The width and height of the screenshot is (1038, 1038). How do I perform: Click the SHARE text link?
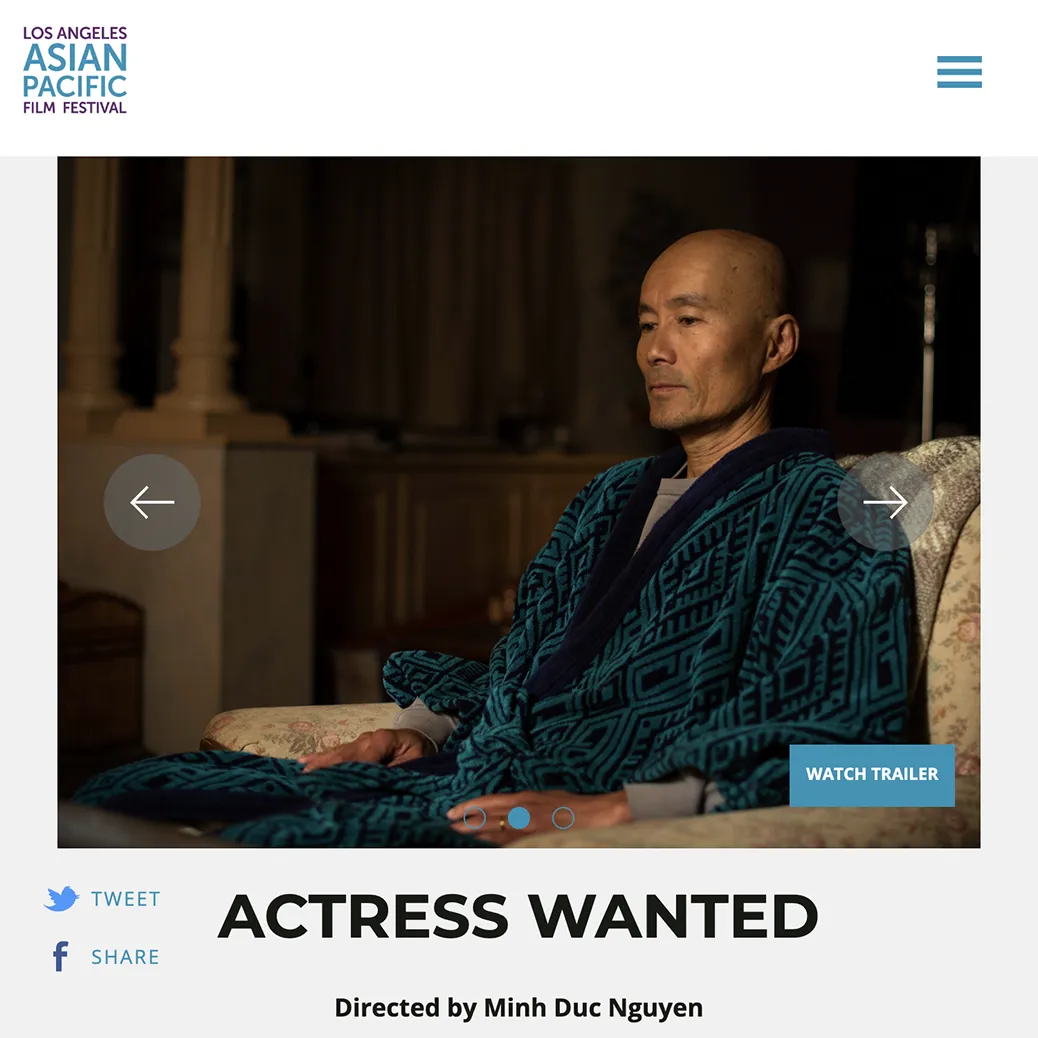[125, 957]
